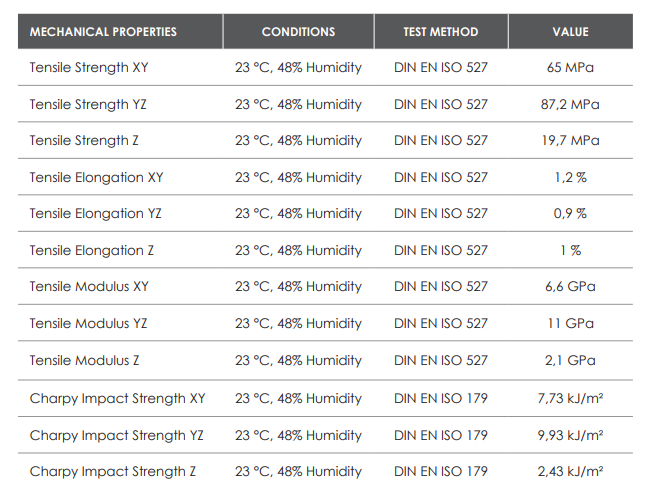Select DIN EN ISO 179 in Charpy YZ row
Viewport: 645px width, 503px height.
point(441,436)
